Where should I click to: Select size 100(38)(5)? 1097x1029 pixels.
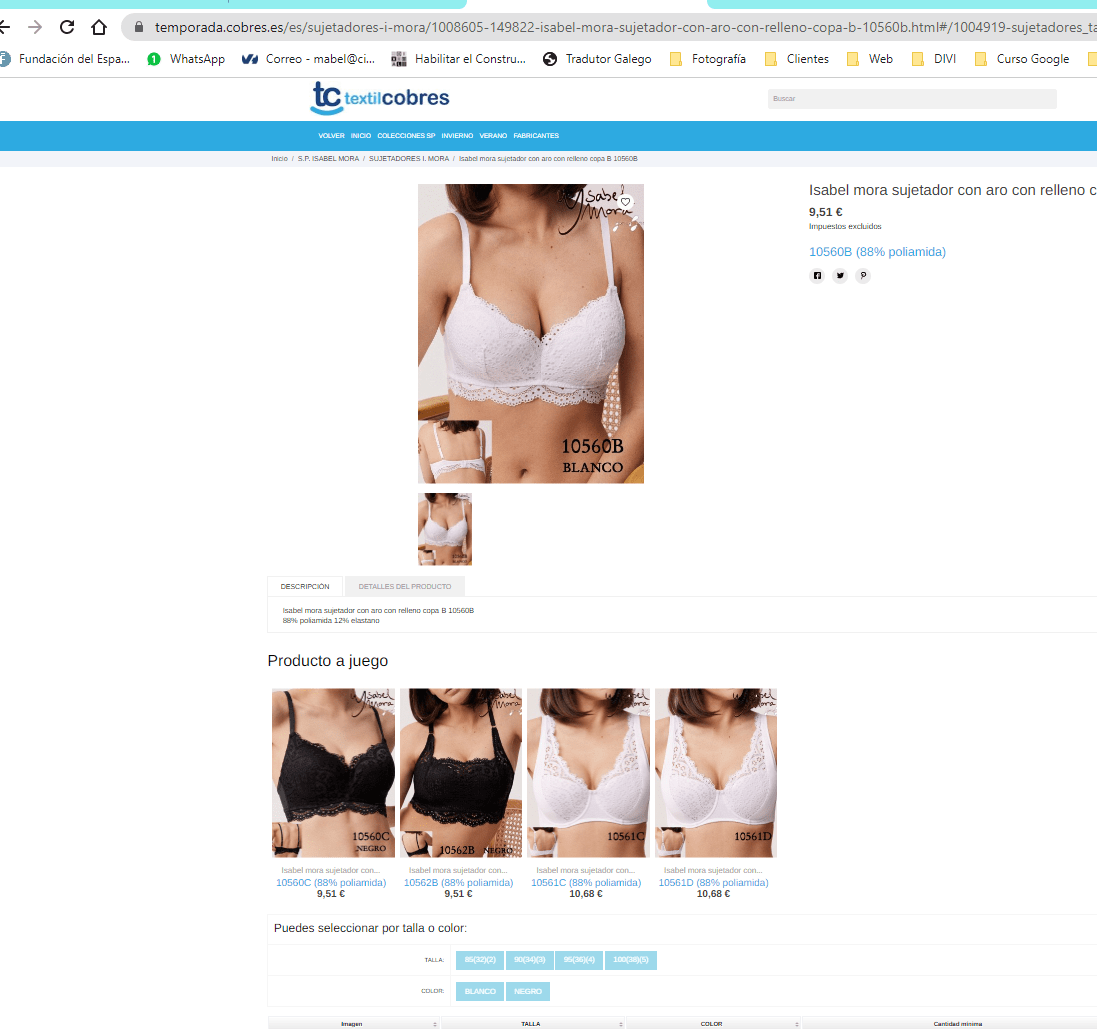pyautogui.click(x=630, y=960)
